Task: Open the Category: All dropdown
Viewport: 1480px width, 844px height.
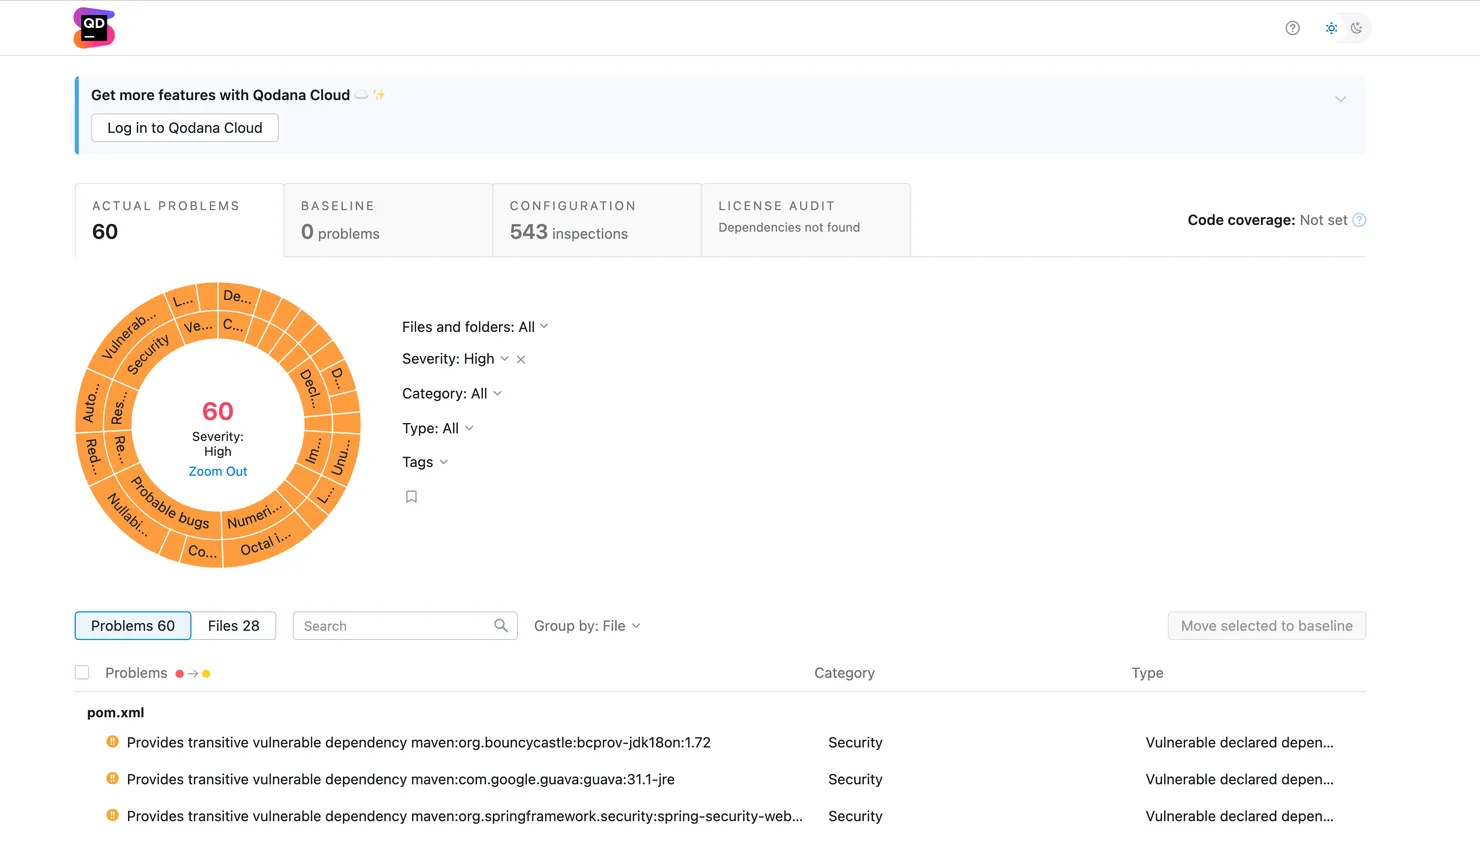Action: pyautogui.click(x=452, y=394)
